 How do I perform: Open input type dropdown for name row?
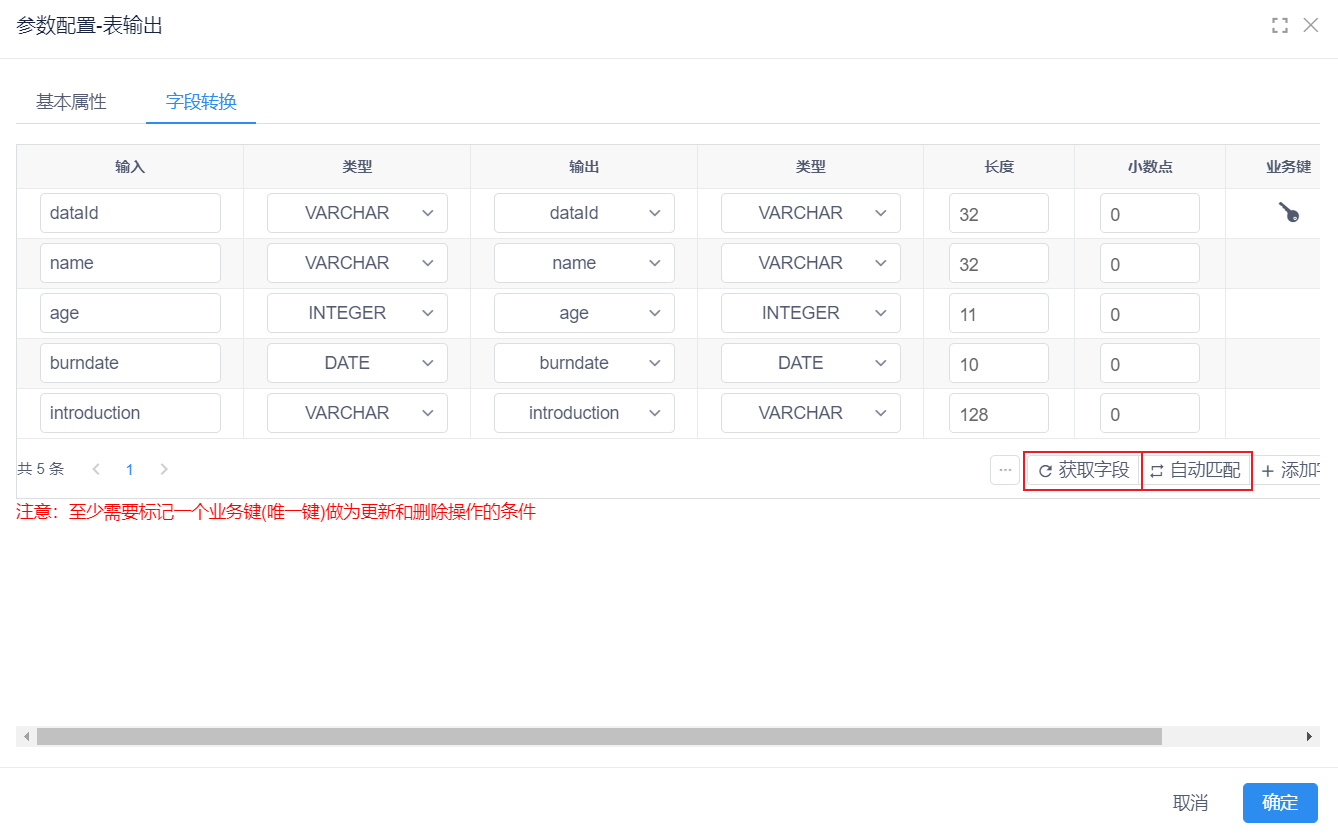point(357,263)
